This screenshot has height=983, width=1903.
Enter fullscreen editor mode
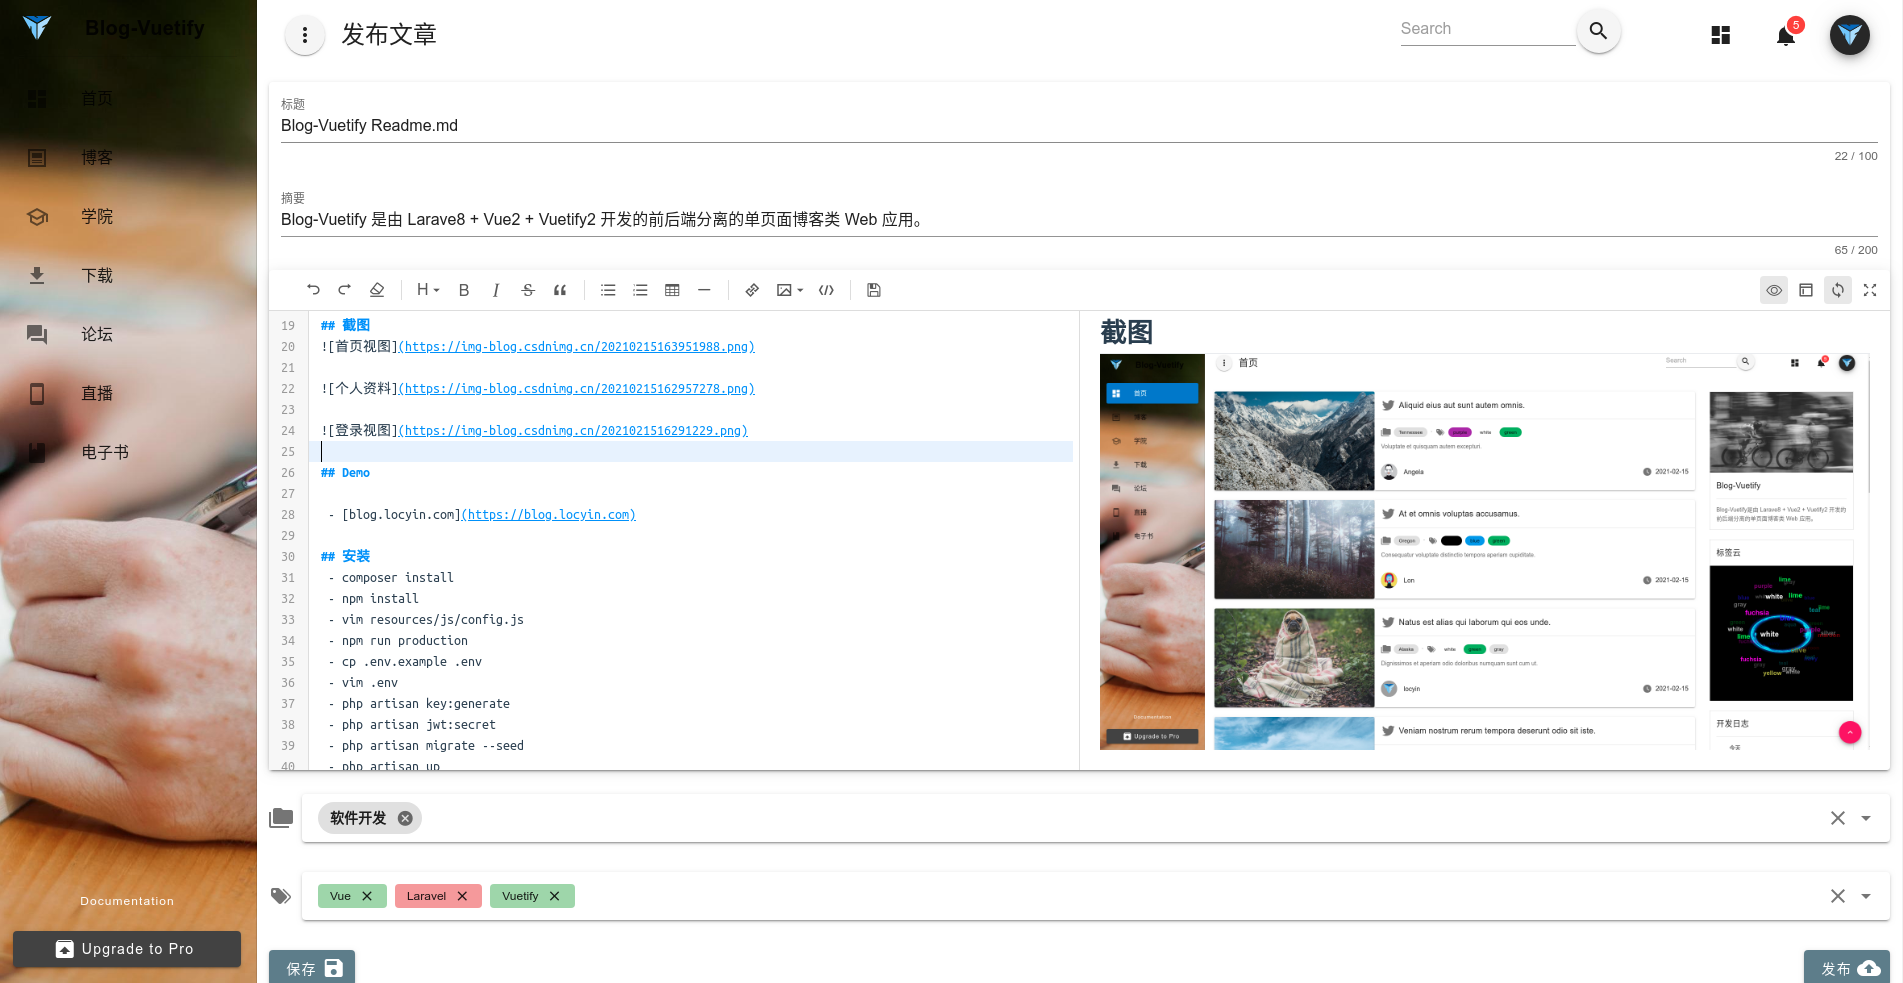(x=1870, y=290)
